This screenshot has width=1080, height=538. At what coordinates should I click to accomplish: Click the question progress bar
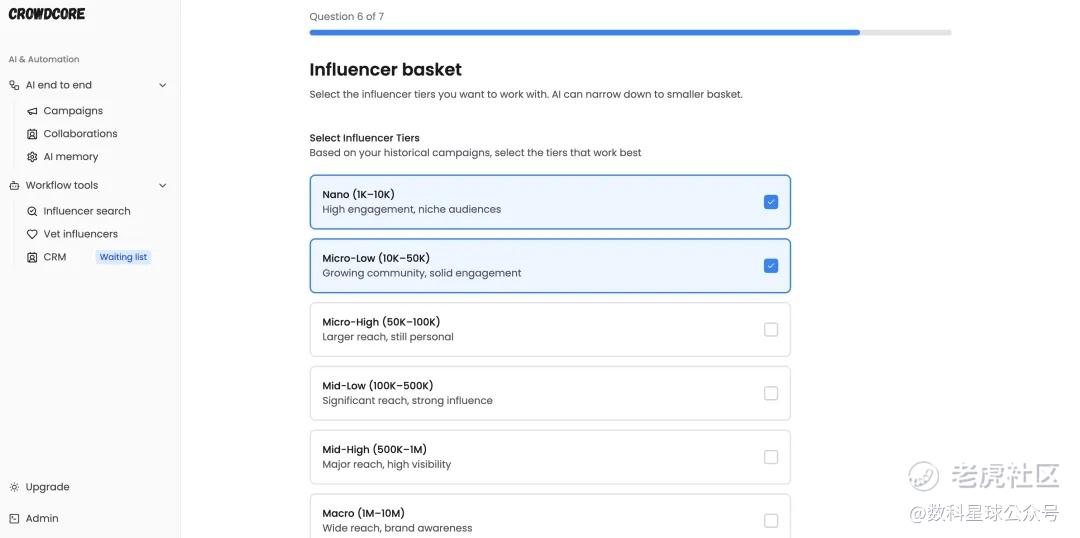(630, 32)
